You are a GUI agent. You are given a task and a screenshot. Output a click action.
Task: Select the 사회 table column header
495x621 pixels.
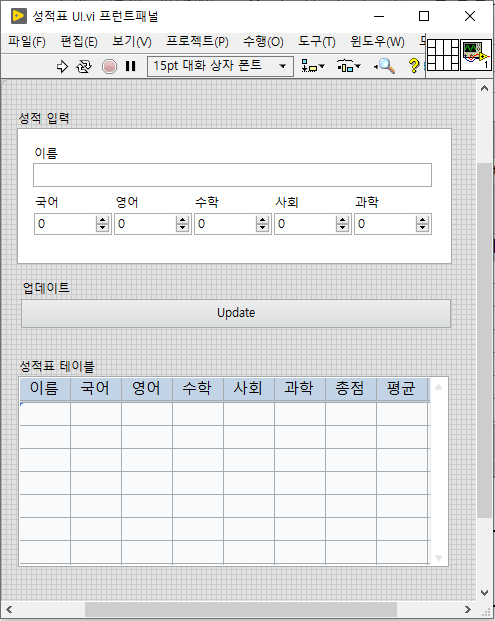pos(249,389)
